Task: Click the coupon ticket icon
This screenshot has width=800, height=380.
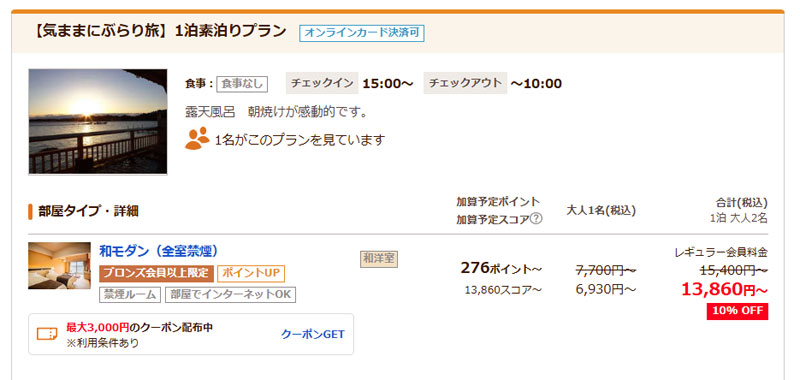Action: coord(47,334)
